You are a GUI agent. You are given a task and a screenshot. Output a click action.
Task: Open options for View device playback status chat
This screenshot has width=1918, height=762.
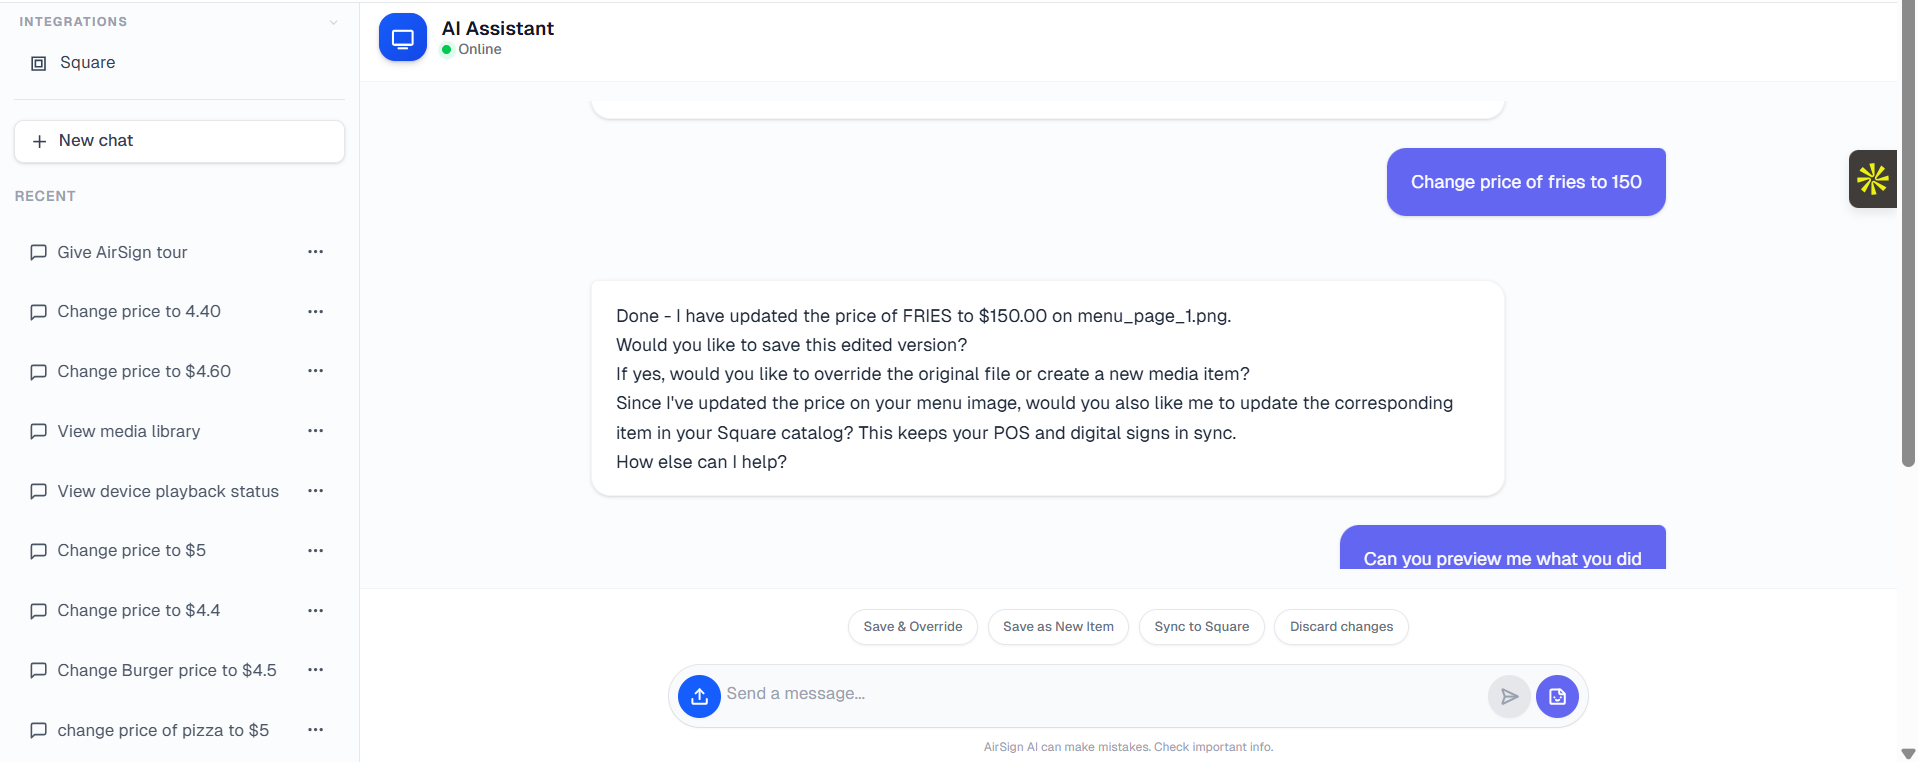coord(316,491)
